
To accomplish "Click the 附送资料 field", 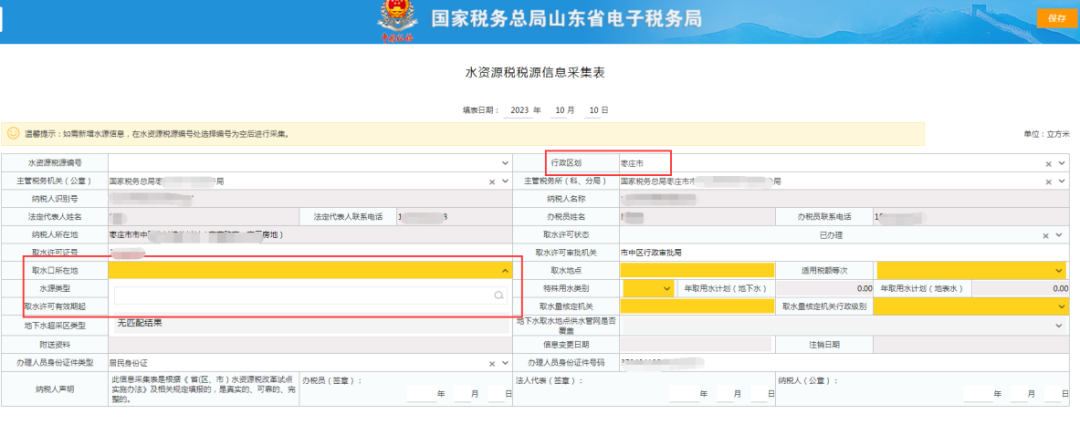I will (x=310, y=344).
